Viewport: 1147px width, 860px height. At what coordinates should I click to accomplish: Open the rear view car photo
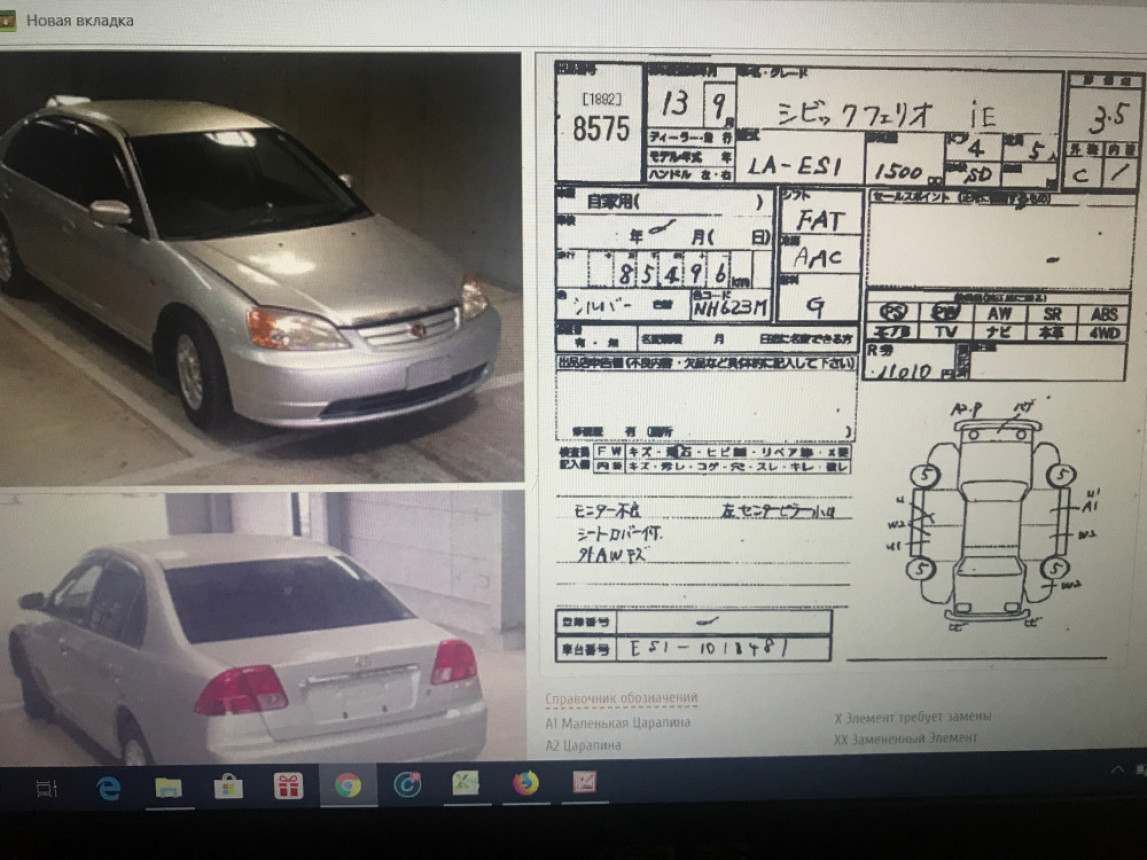tap(262, 628)
